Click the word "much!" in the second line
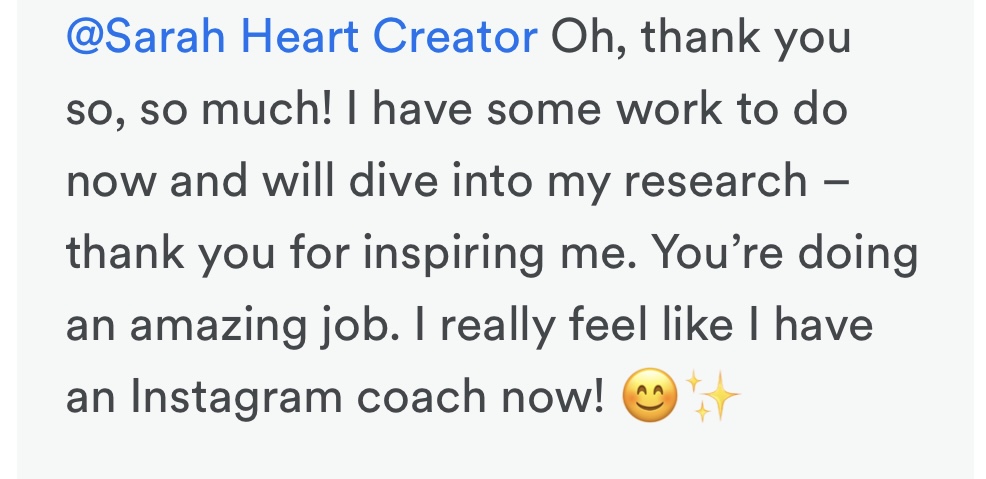986x479 pixels. pos(266,110)
